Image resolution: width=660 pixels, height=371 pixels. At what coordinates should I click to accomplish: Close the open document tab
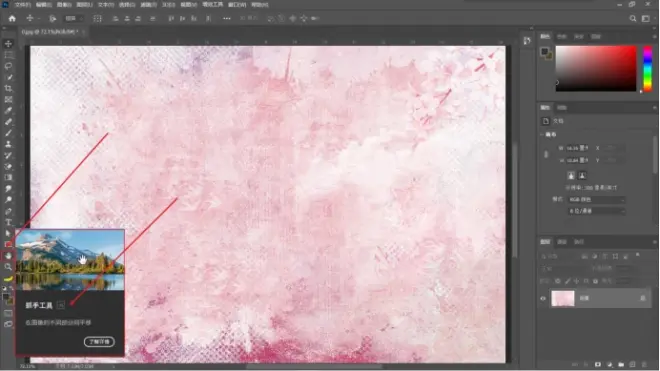click(83, 32)
